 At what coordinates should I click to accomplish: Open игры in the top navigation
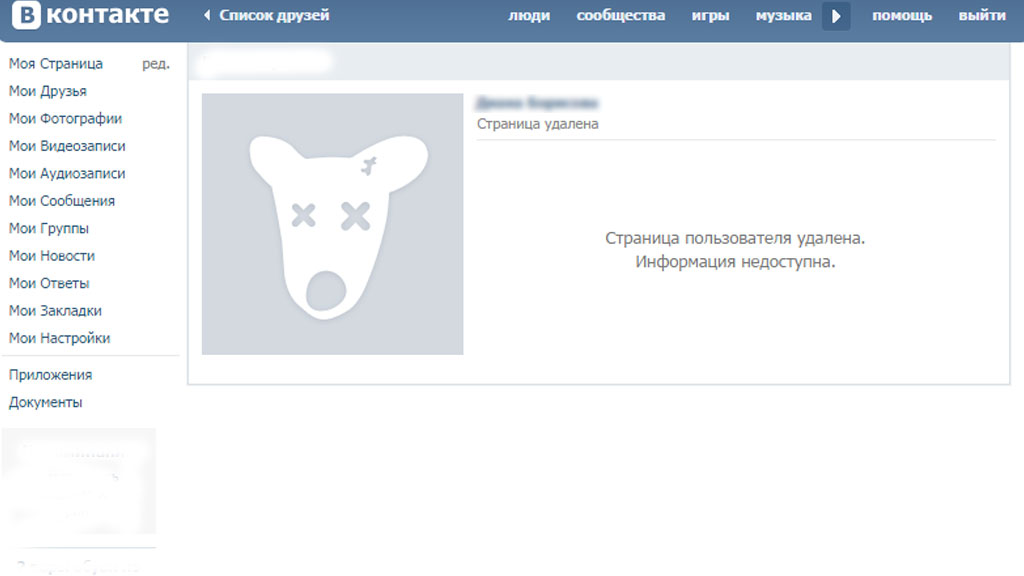coord(710,16)
